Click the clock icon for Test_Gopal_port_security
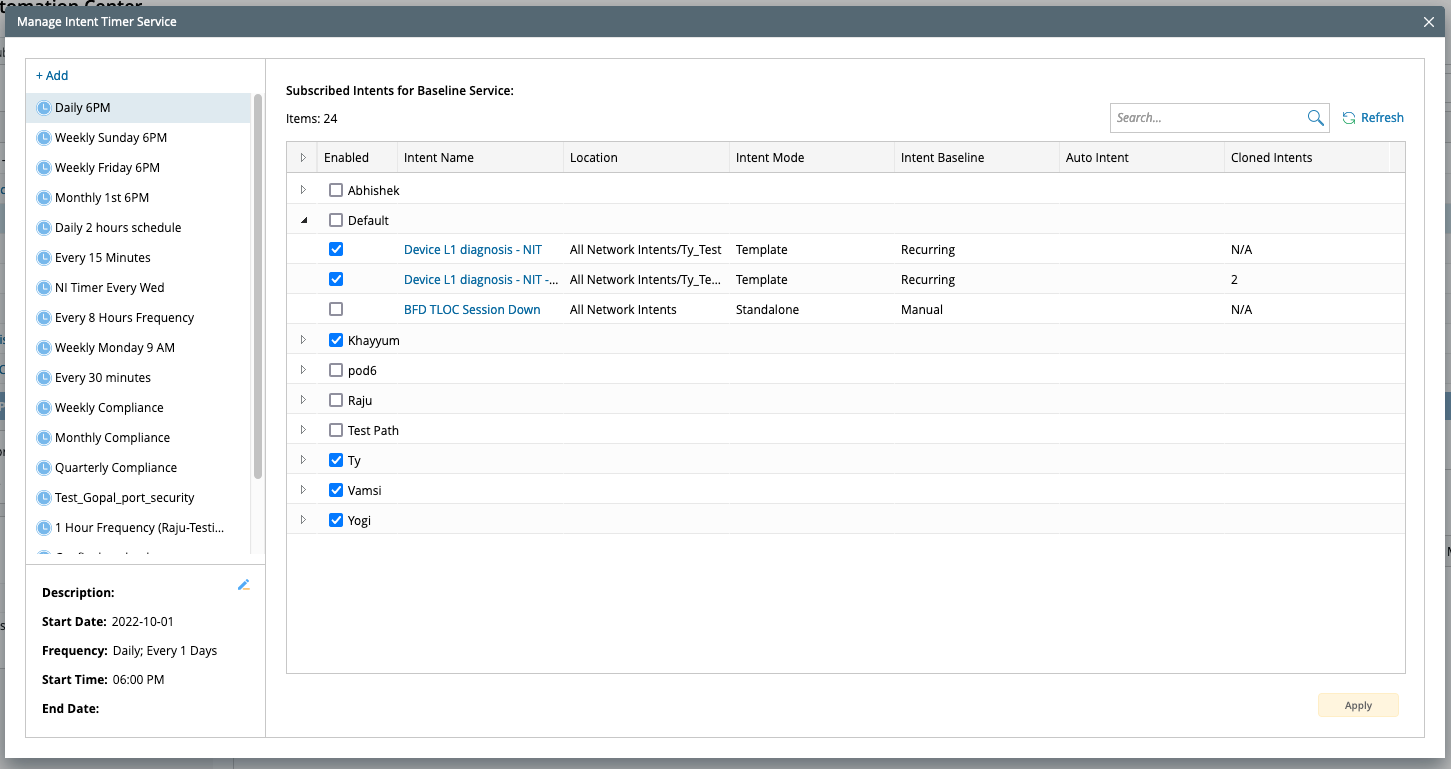Screen dimensions: 1451x769 point(43,498)
